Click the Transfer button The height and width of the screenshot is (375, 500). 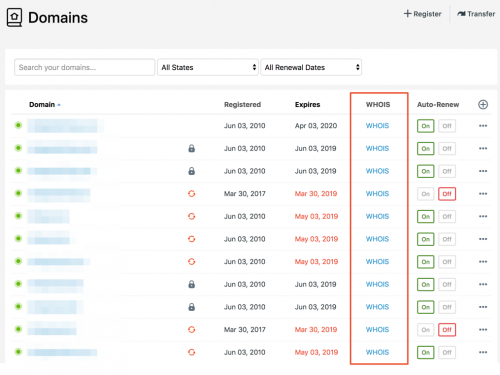[x=476, y=14]
